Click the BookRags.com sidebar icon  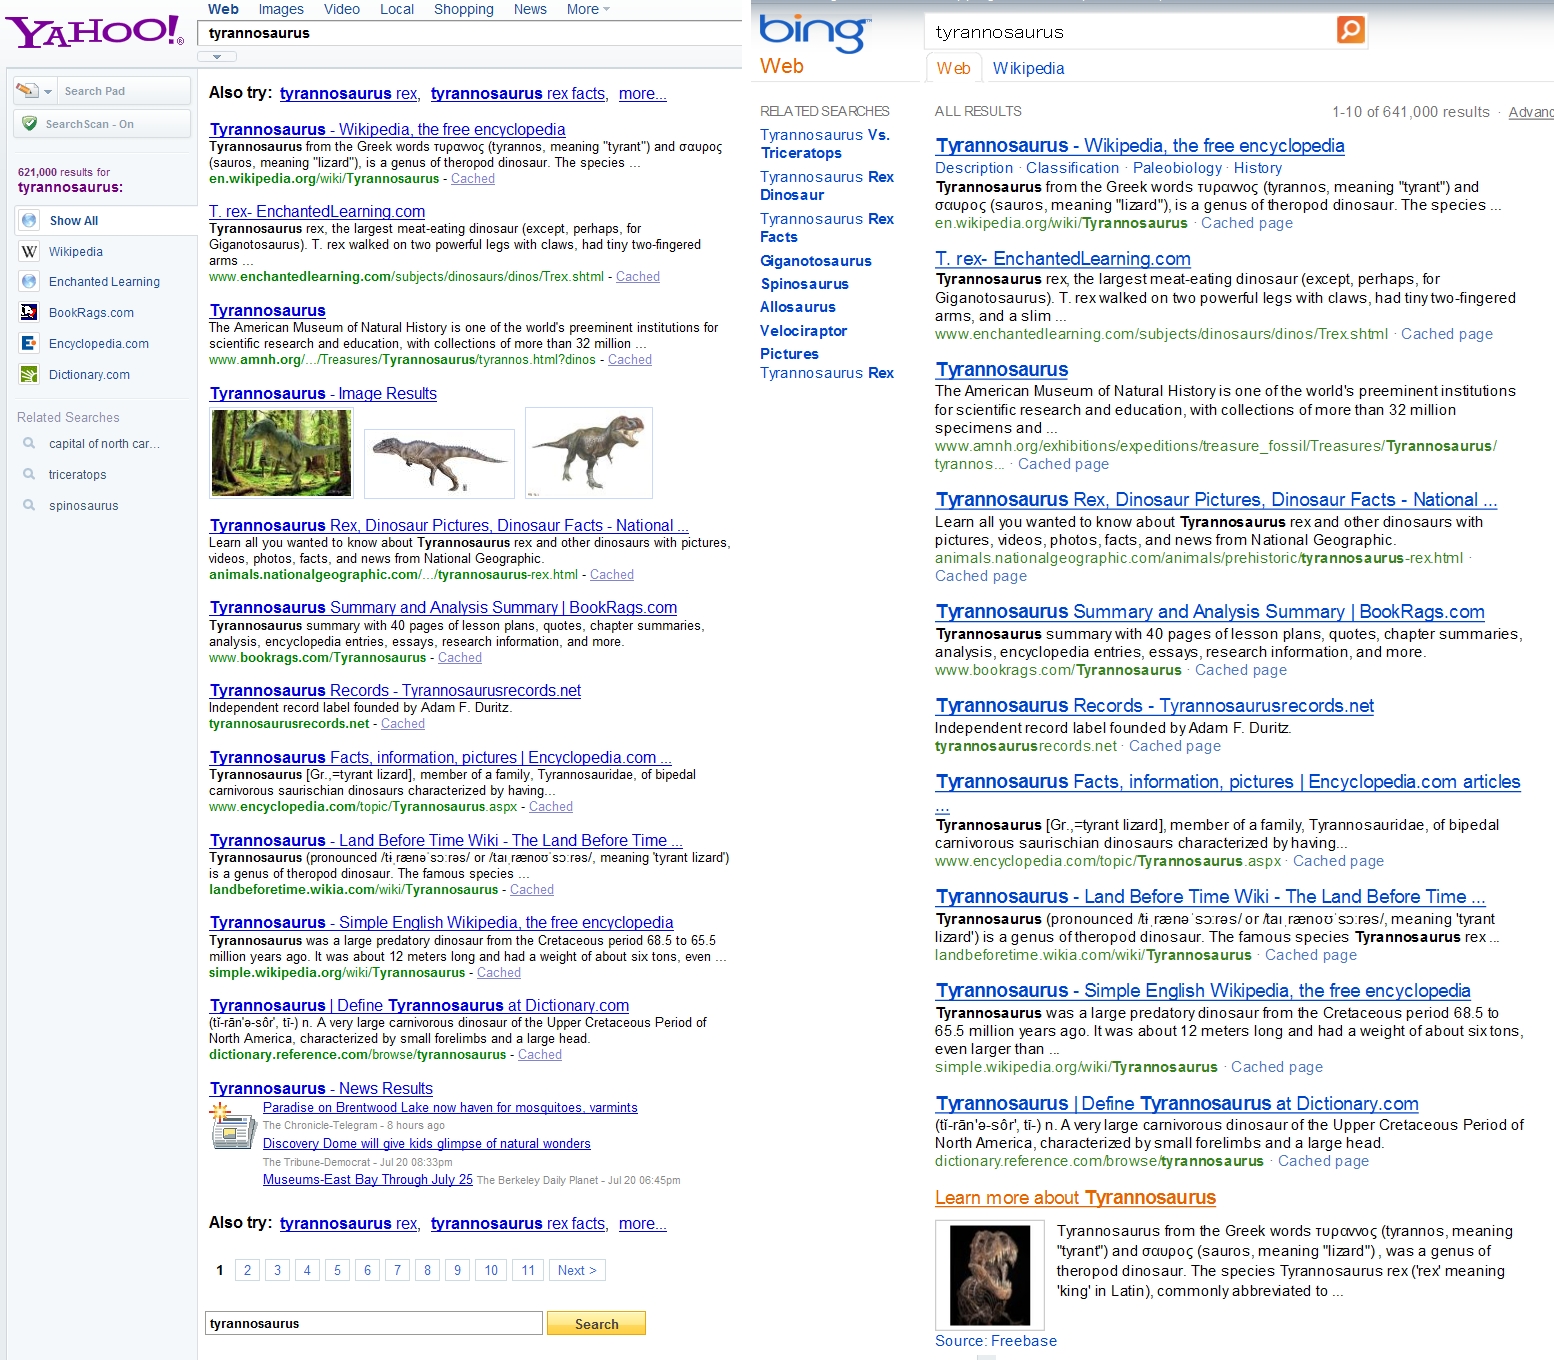tap(29, 313)
